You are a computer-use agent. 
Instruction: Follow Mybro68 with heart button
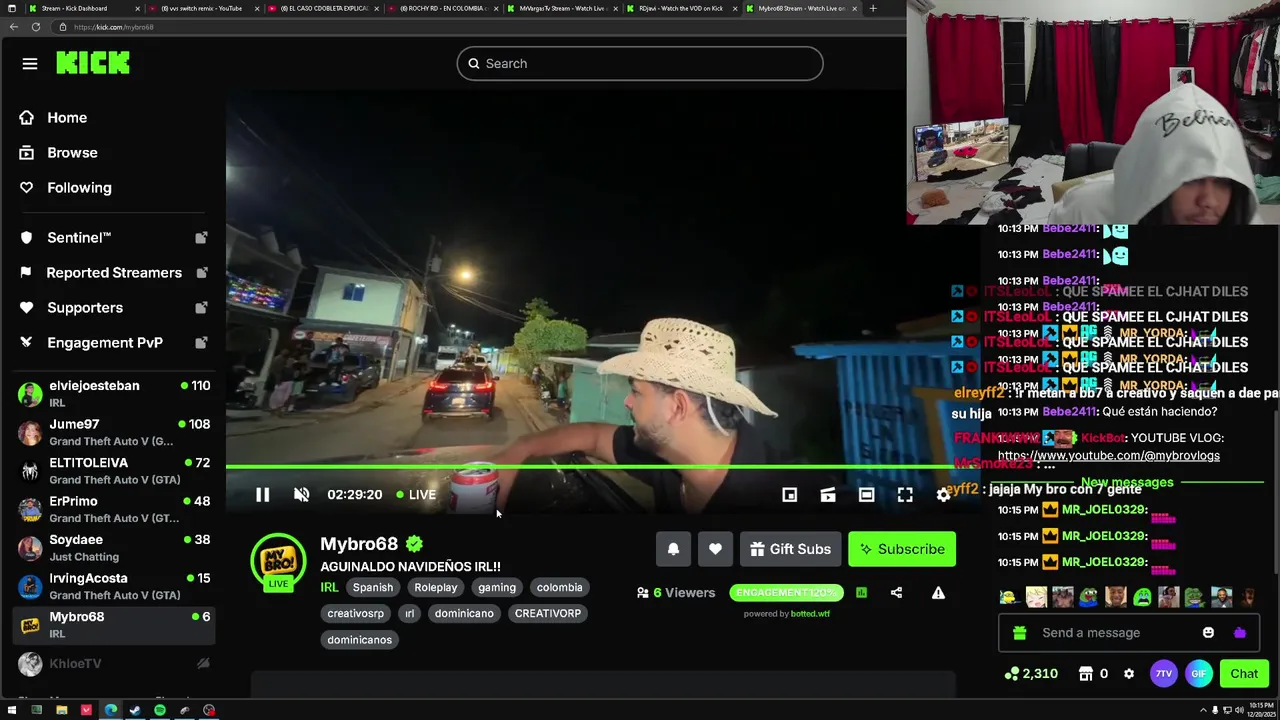[x=715, y=549]
